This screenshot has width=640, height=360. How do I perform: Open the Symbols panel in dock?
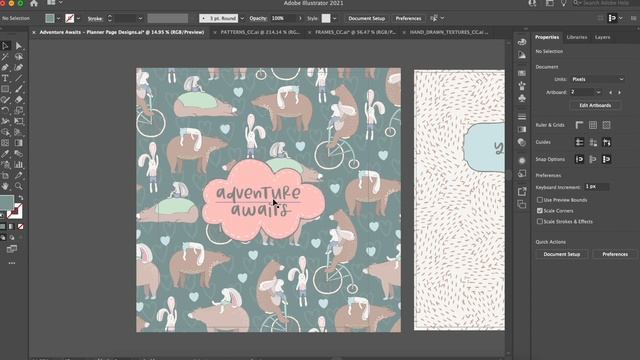tap(522, 98)
